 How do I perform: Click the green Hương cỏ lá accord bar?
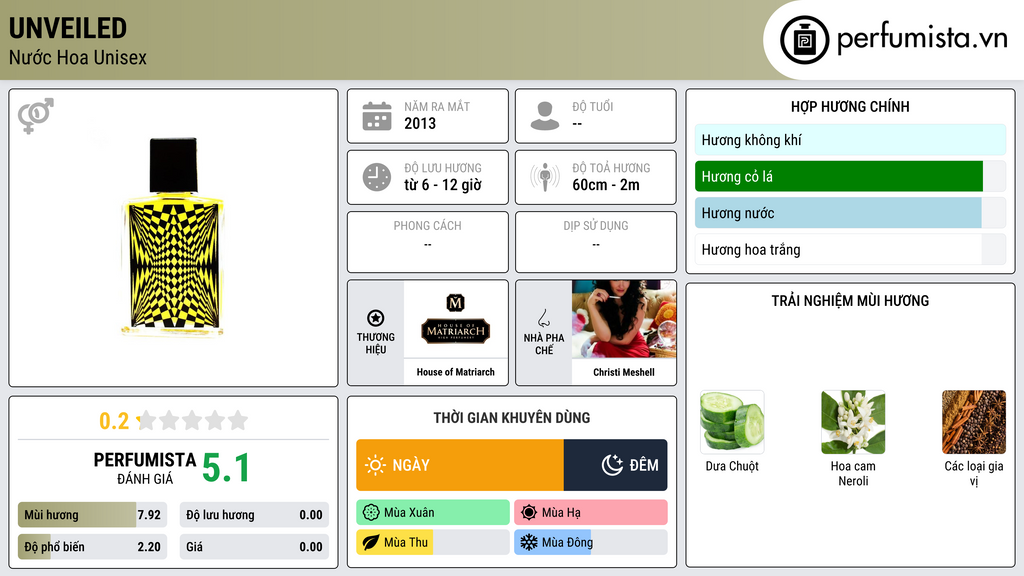pyautogui.click(x=850, y=176)
